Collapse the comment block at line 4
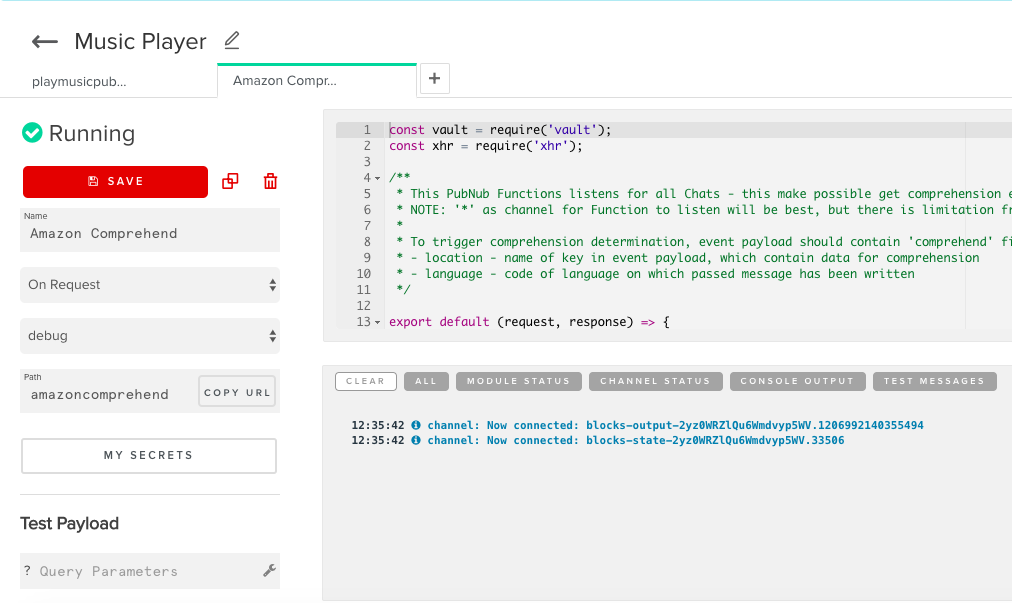 [377, 178]
